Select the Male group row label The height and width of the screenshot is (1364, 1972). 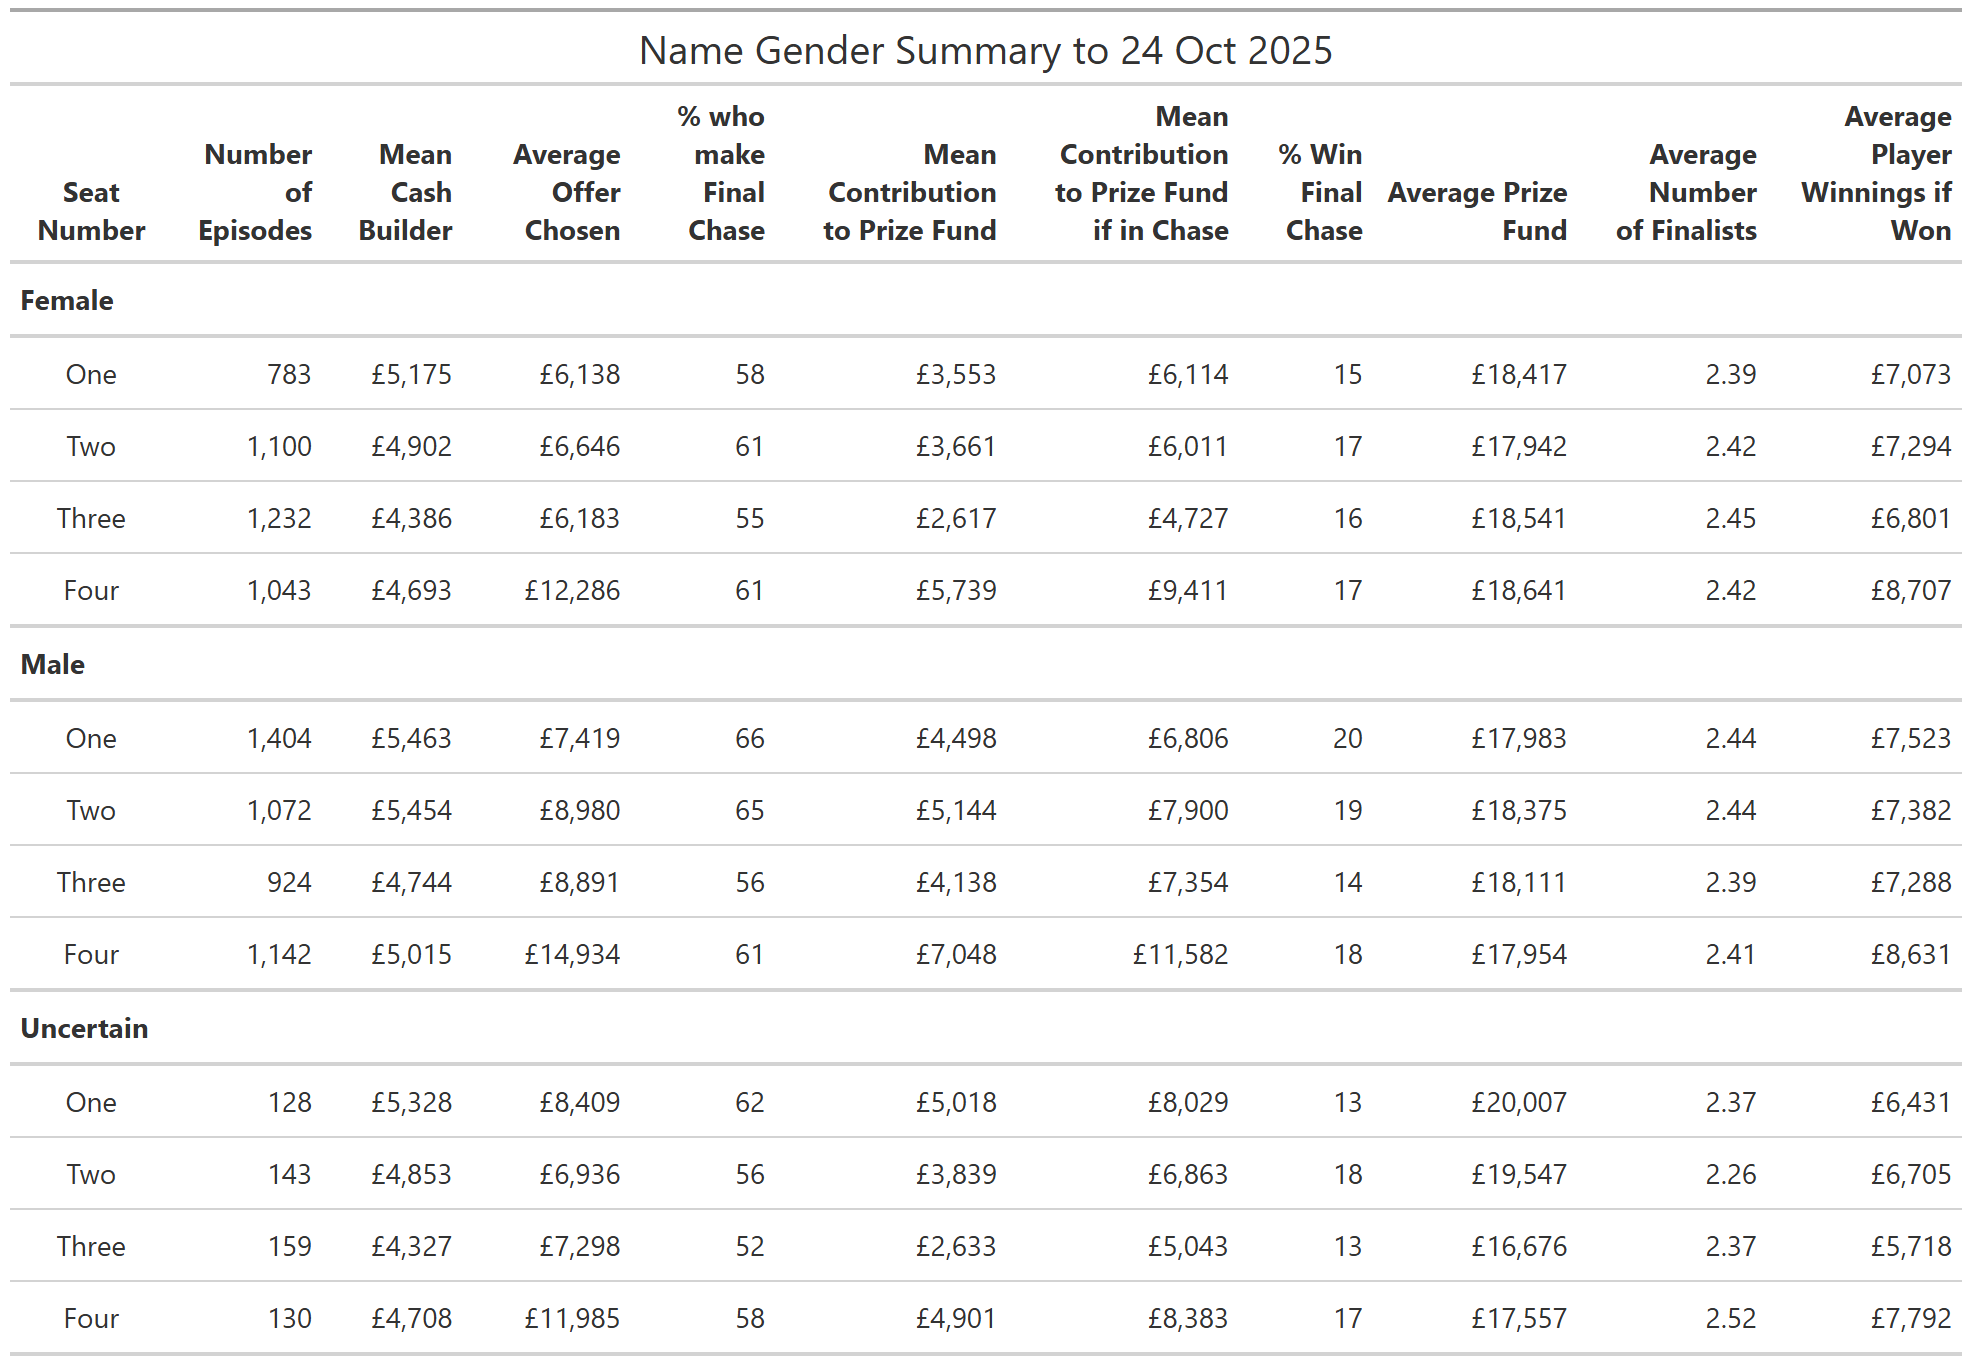click(53, 664)
